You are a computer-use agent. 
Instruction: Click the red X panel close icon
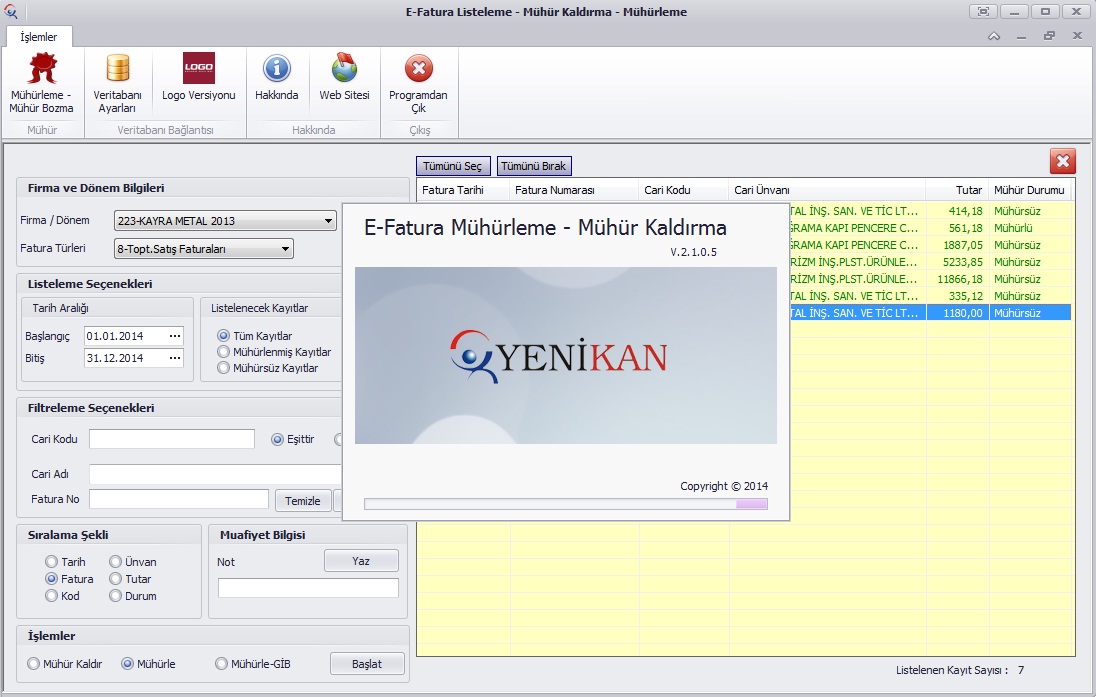[x=1062, y=161]
